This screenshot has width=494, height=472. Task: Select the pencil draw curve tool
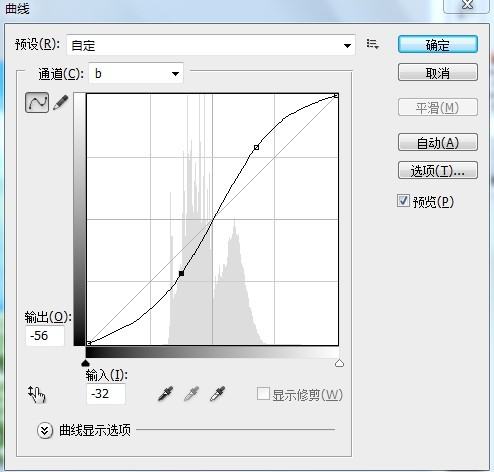(x=61, y=103)
